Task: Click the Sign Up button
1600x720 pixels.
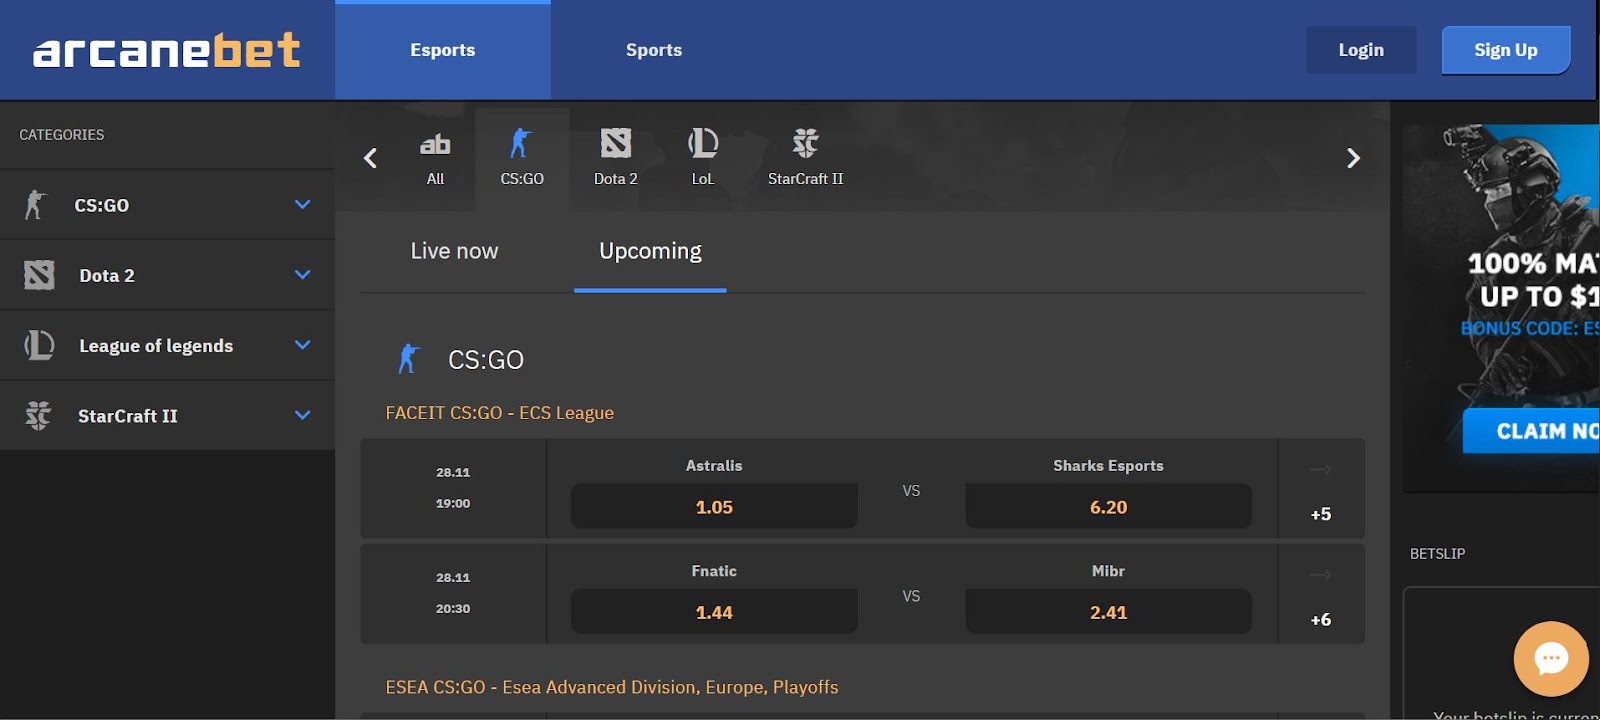Action: pyautogui.click(x=1506, y=50)
